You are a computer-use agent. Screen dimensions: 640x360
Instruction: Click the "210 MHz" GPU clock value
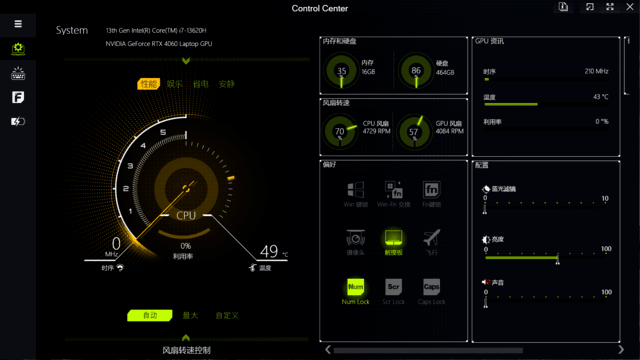coord(596,71)
